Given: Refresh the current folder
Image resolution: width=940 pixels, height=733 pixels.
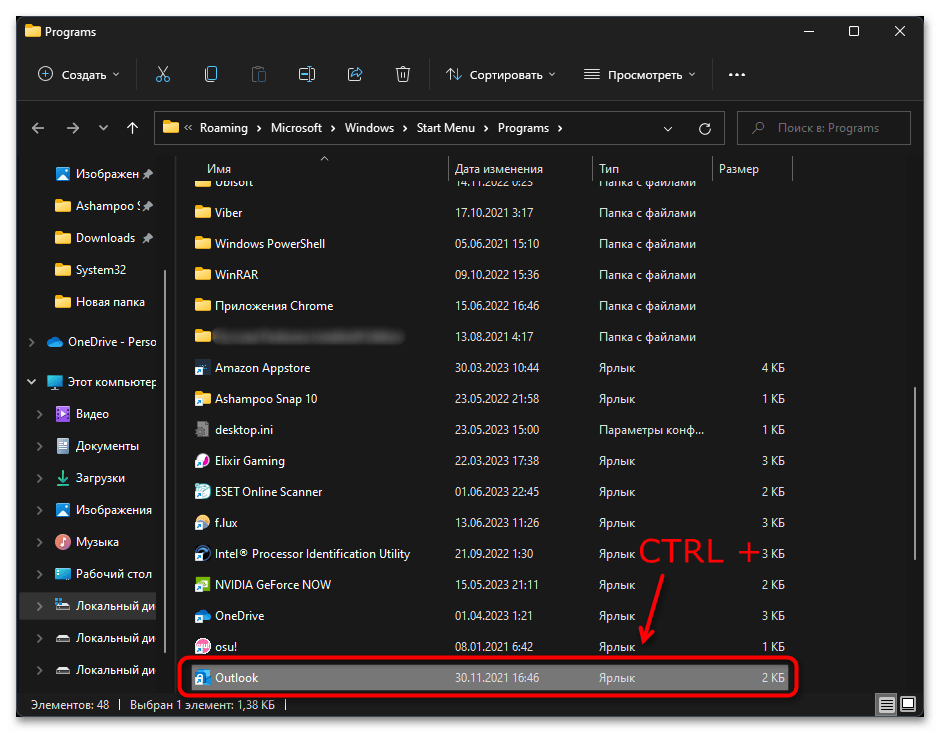Looking at the screenshot, I should pyautogui.click(x=705, y=128).
